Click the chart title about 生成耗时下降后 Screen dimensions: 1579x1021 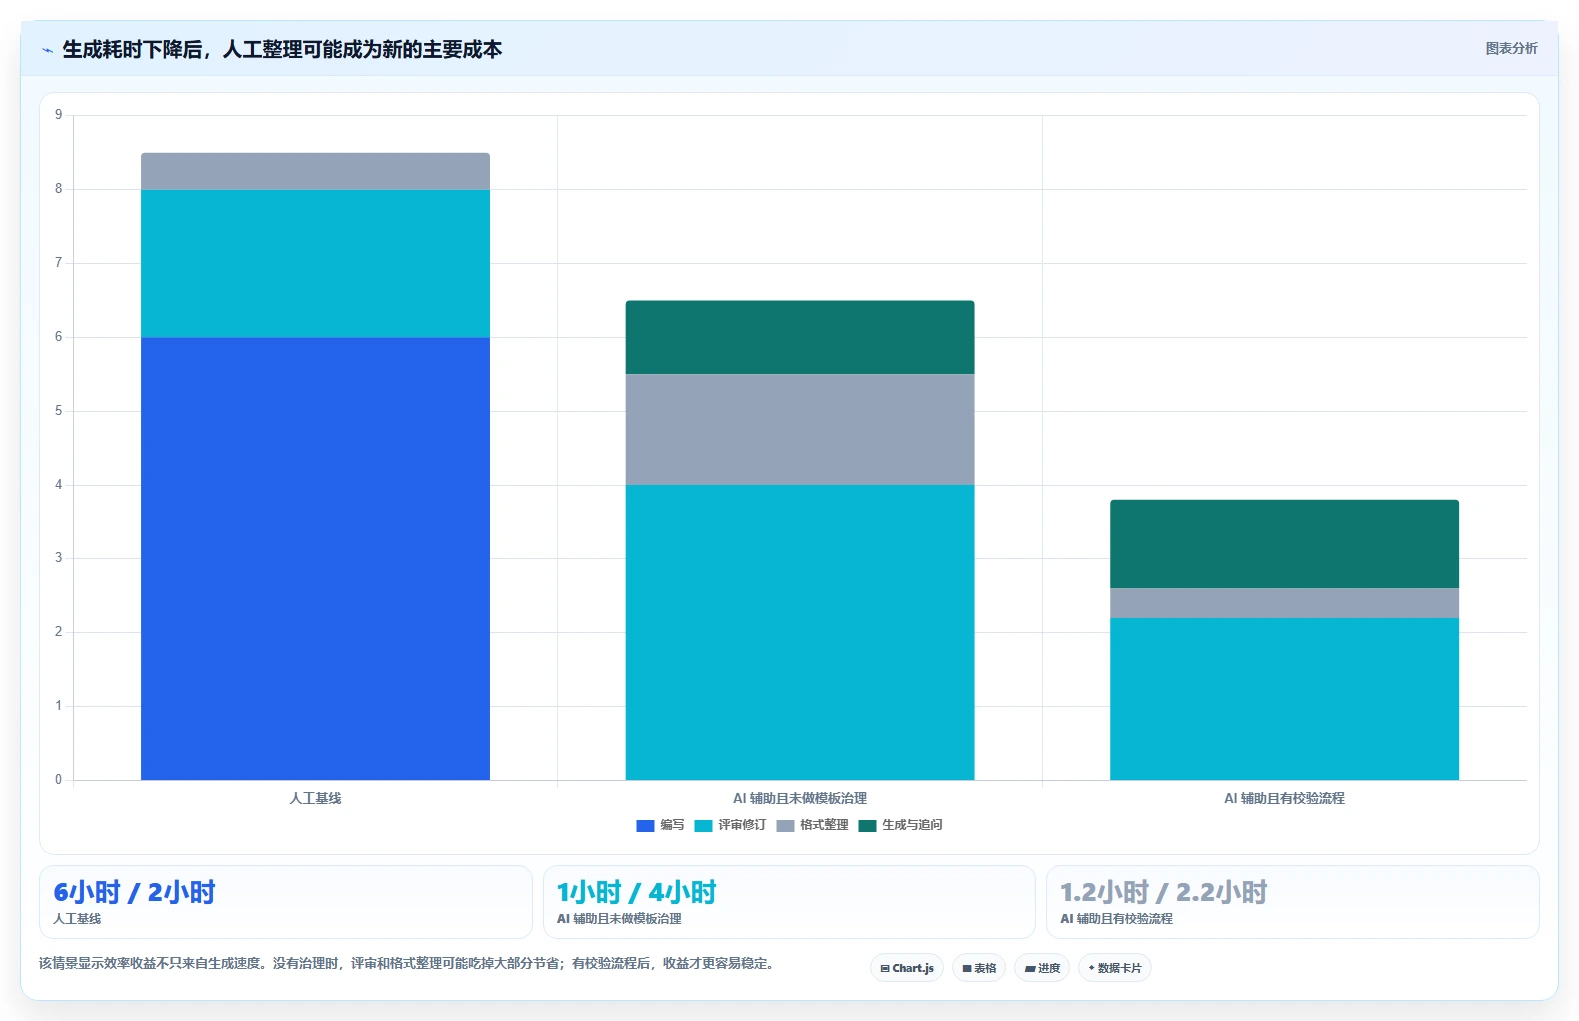tap(282, 50)
